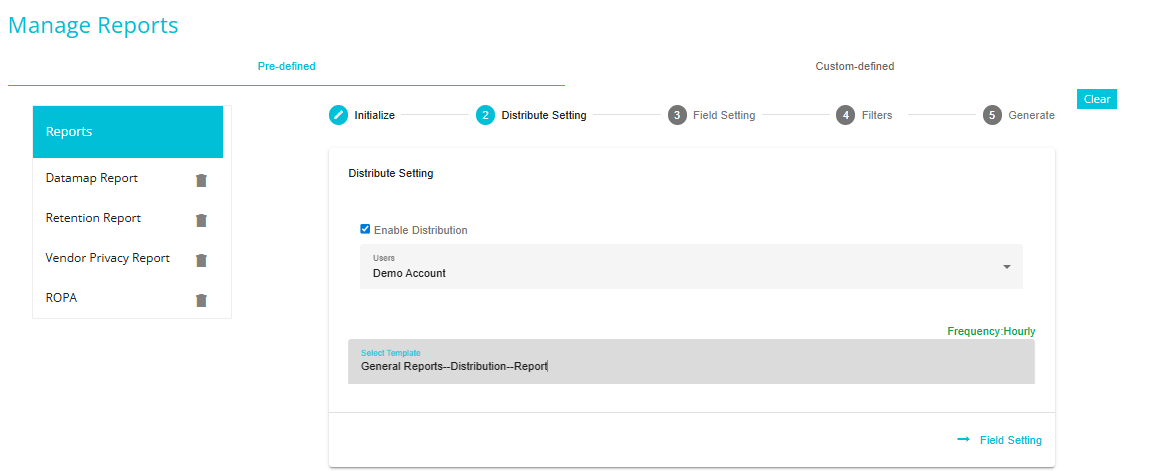
Task: Click the Clear button
Action: [1097, 99]
